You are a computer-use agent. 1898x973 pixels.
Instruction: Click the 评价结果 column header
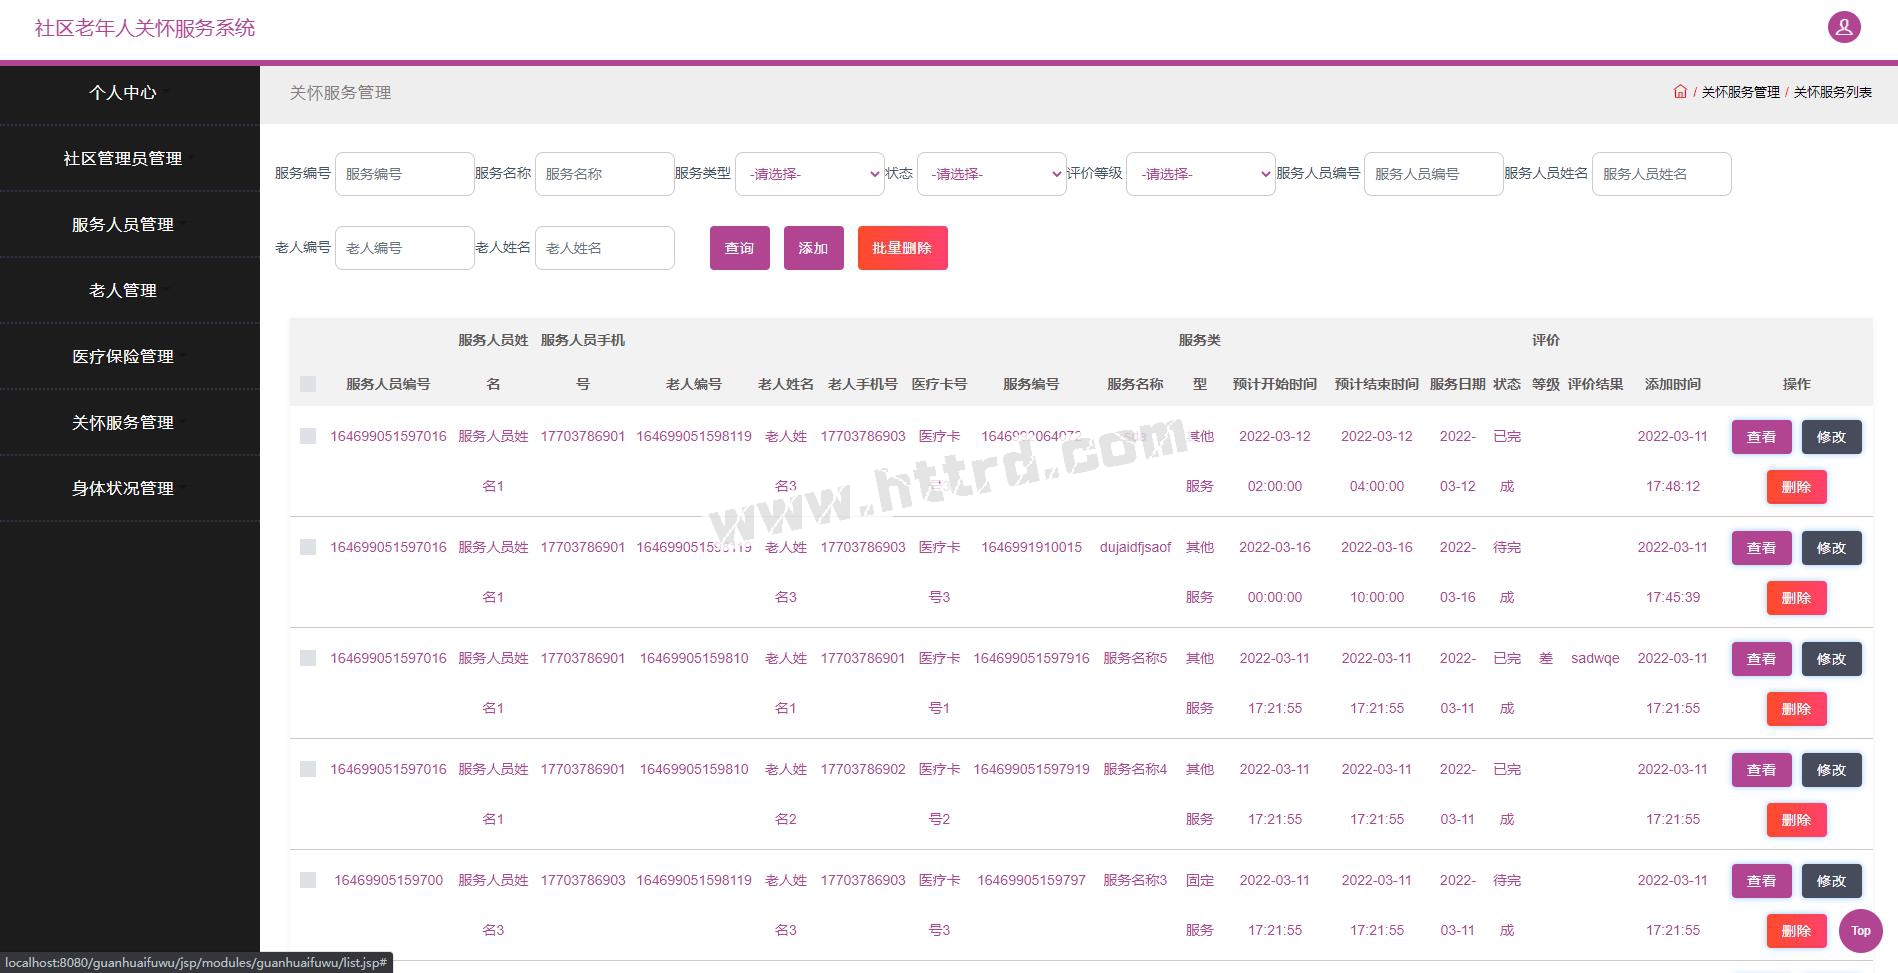(x=1595, y=384)
